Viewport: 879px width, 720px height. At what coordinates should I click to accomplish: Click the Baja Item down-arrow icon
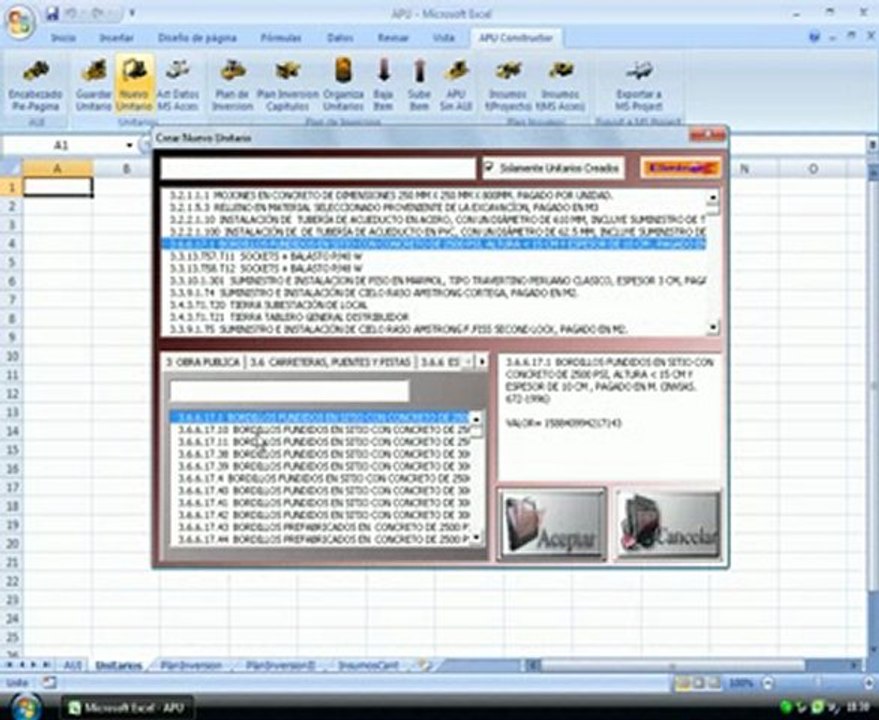pos(383,85)
